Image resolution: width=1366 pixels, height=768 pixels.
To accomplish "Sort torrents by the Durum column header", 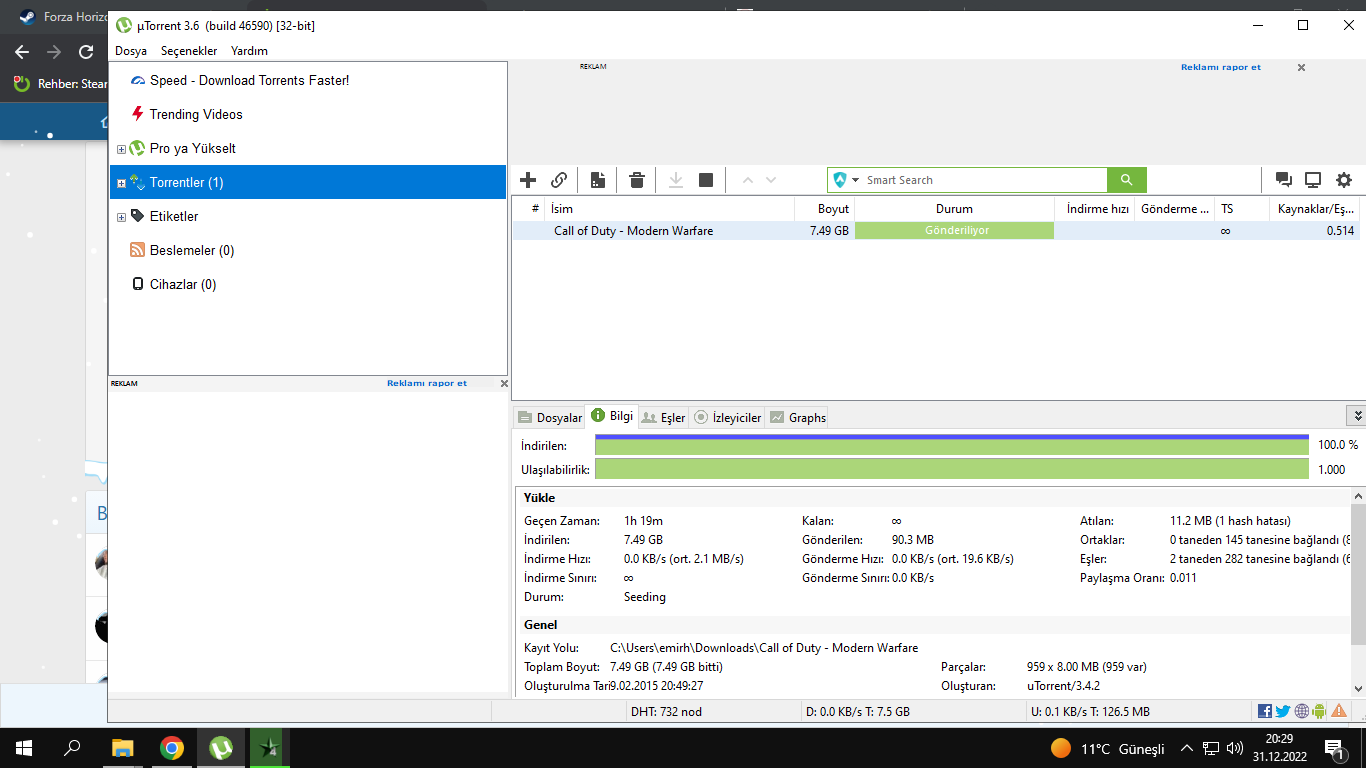I will coord(954,209).
